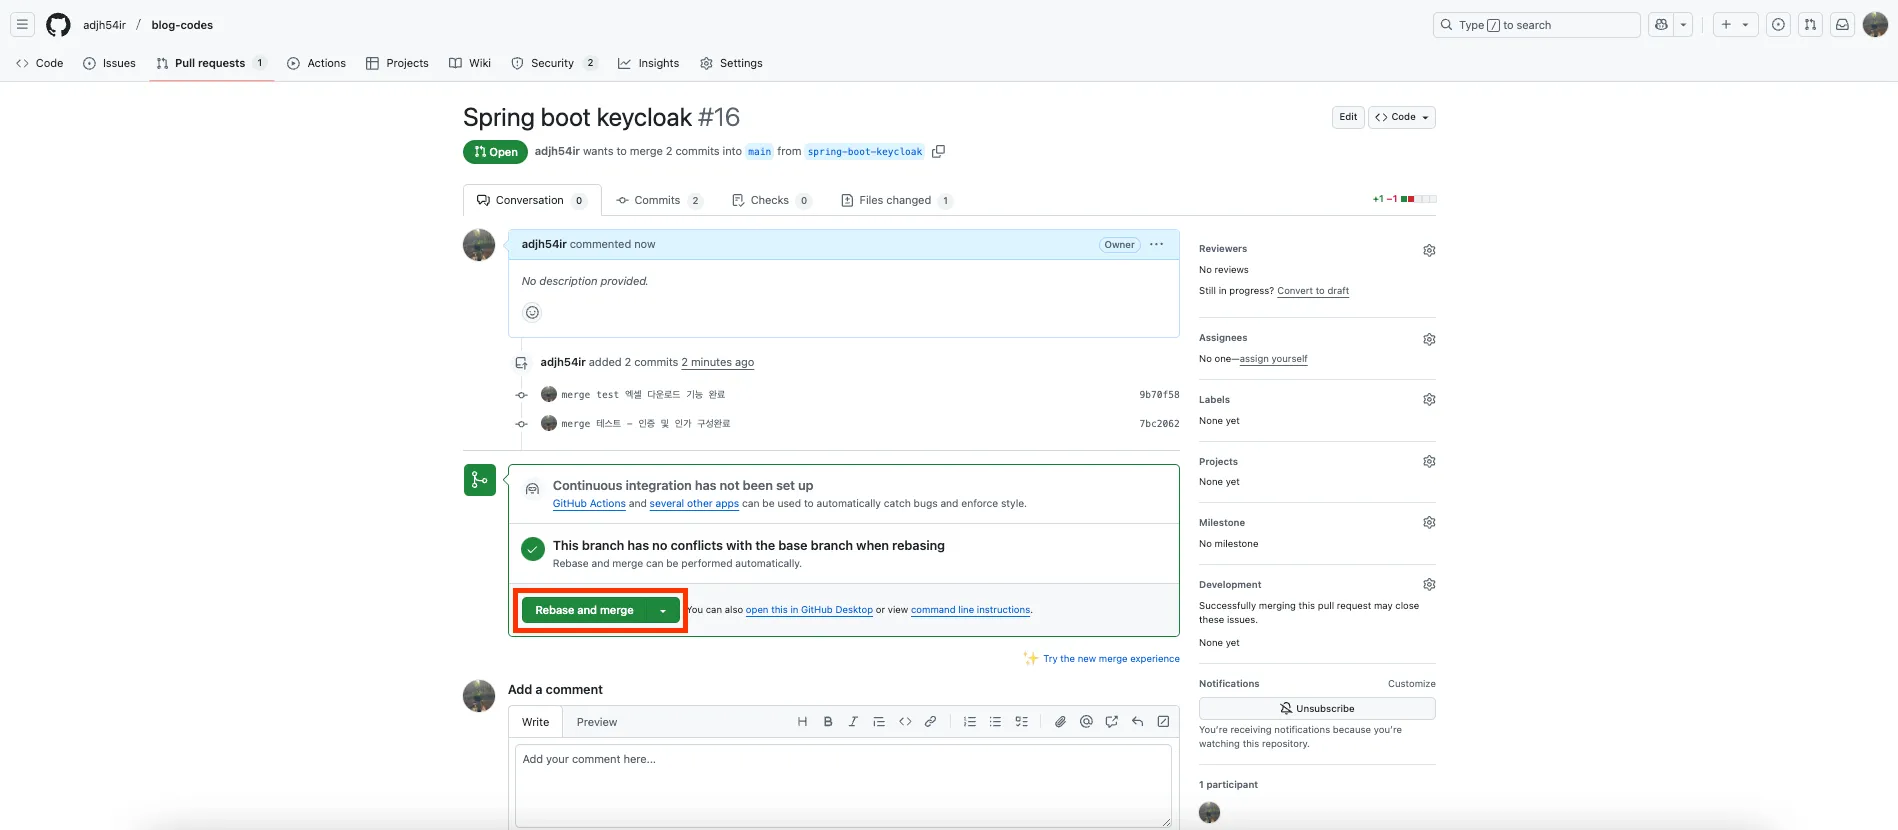1898x830 pixels.
Task: Open the Copilot dropdown arrow
Action: click(1683, 25)
